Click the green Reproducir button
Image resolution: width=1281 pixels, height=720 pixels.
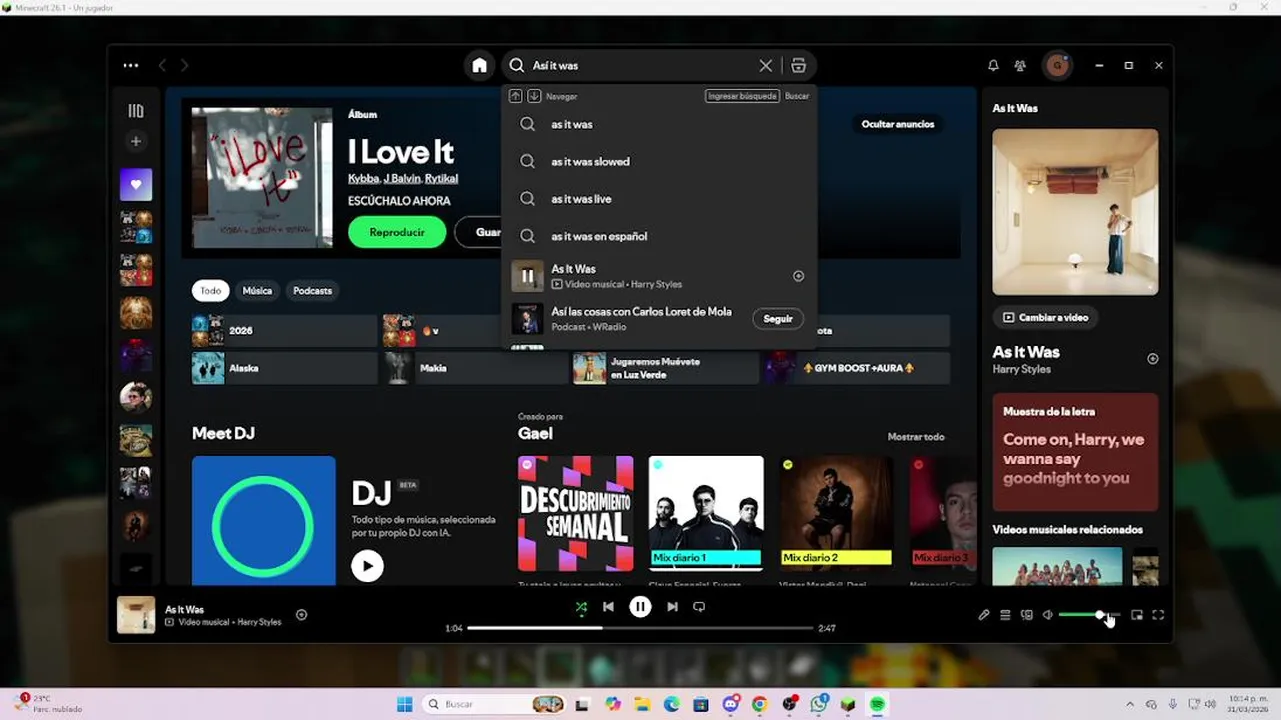click(x=397, y=232)
